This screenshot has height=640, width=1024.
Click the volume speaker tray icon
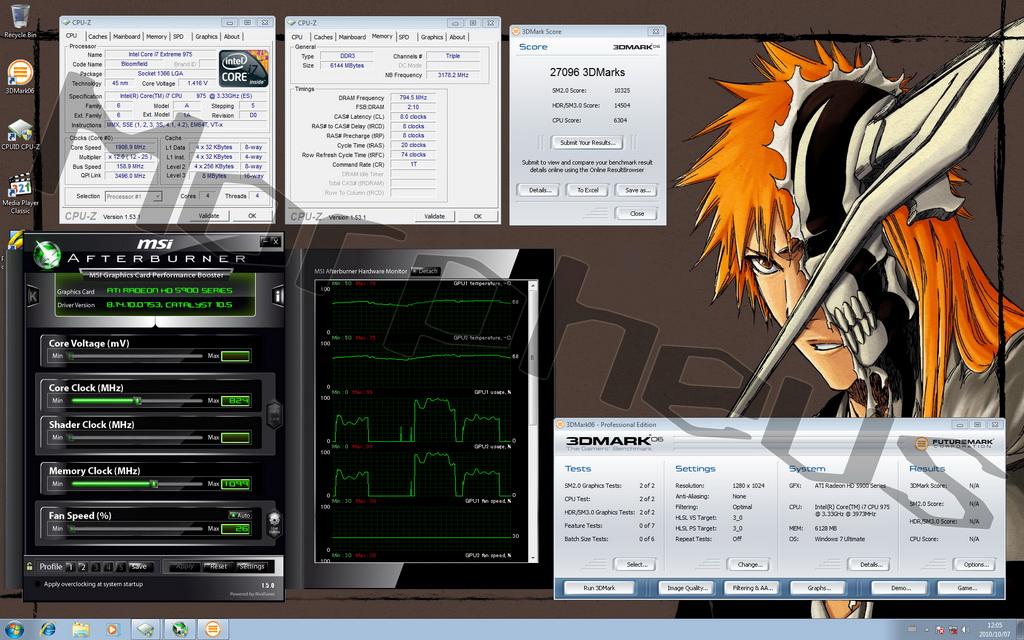click(965, 630)
